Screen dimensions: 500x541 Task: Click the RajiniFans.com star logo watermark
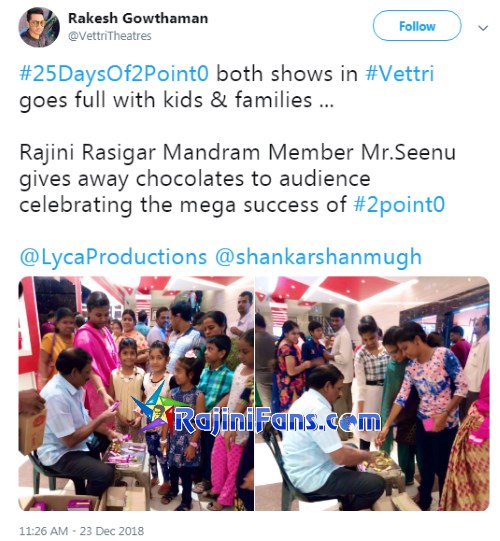point(155,409)
